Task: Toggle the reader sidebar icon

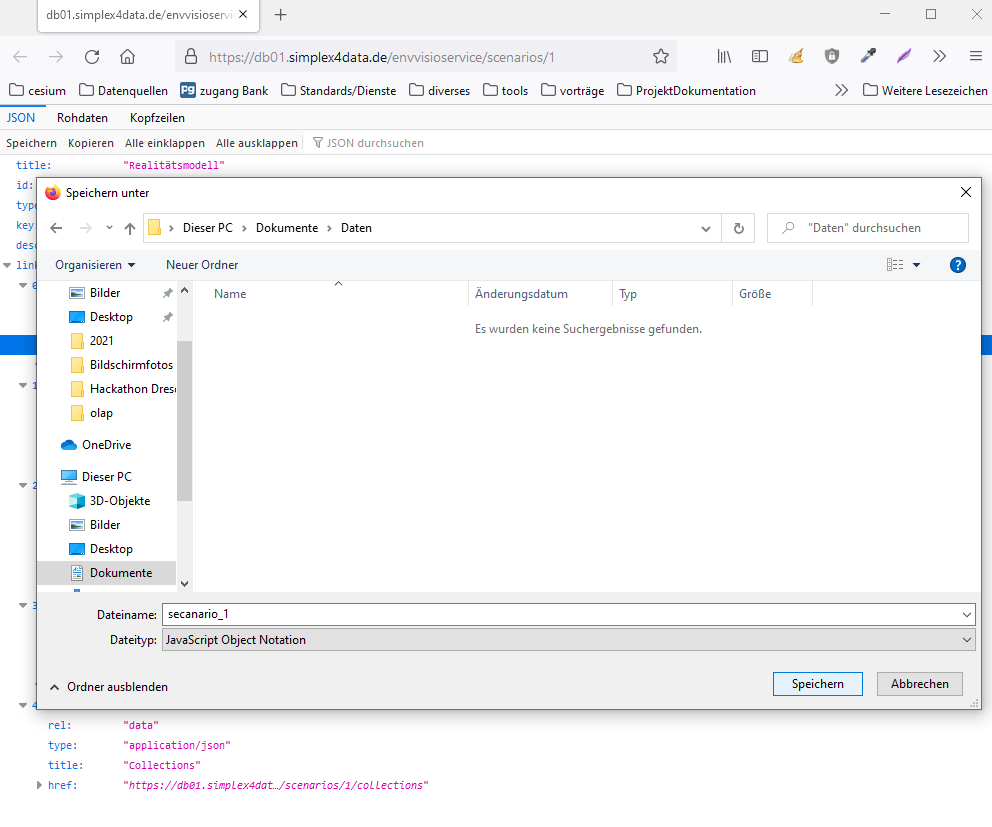Action: point(760,56)
